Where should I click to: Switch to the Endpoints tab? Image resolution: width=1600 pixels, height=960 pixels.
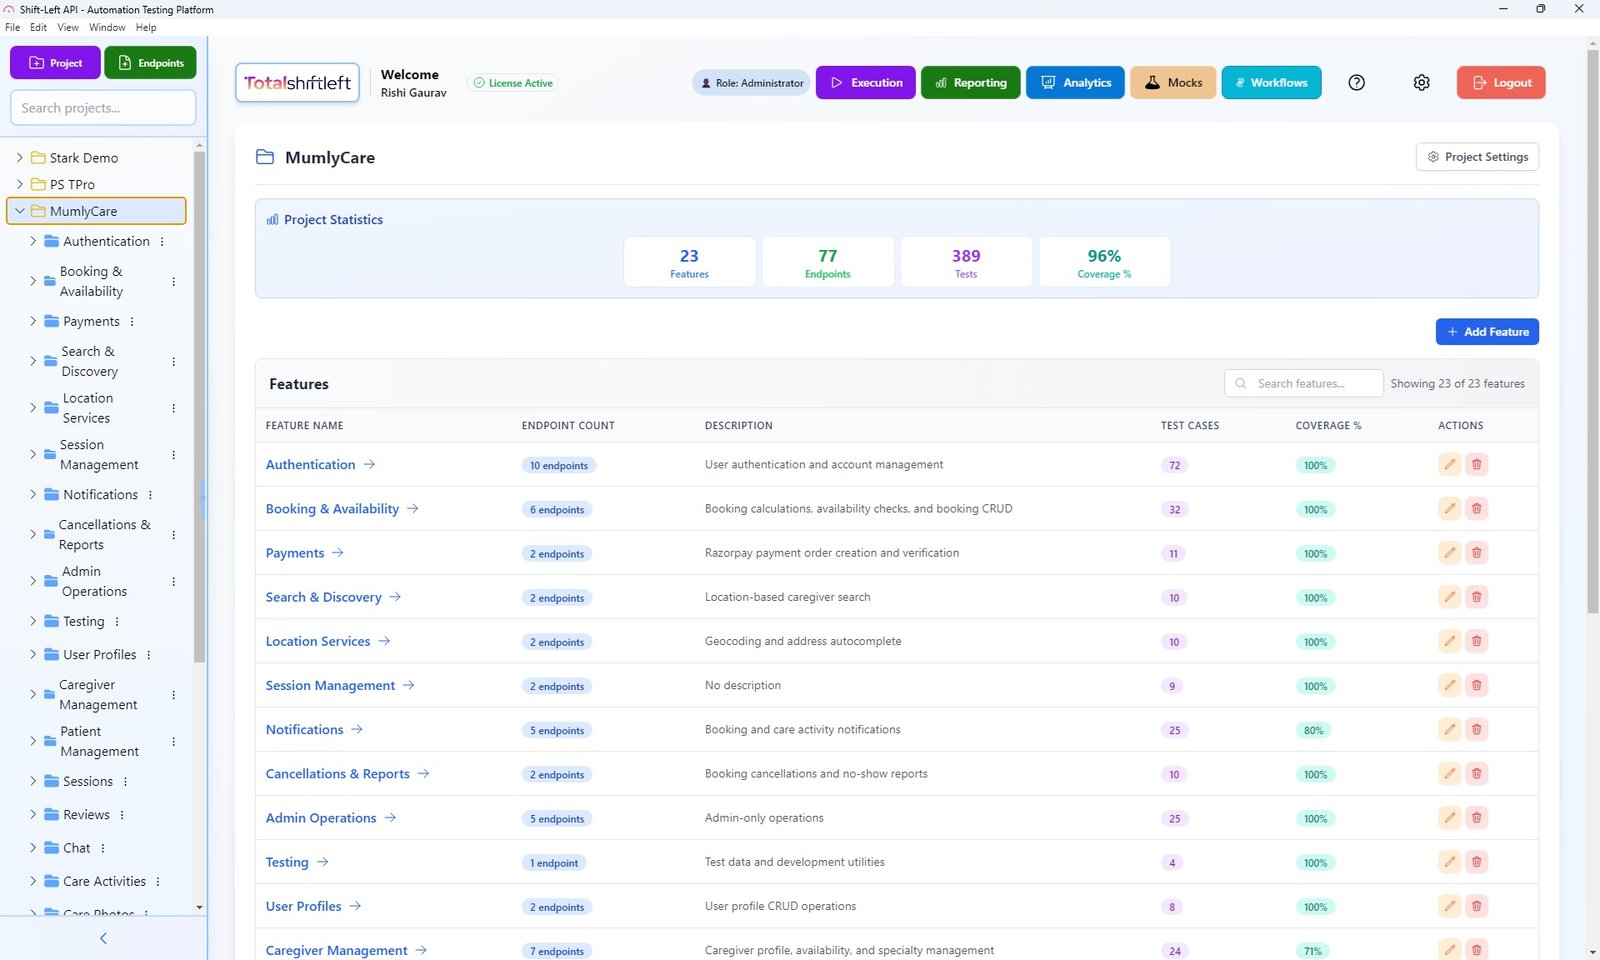(x=150, y=63)
